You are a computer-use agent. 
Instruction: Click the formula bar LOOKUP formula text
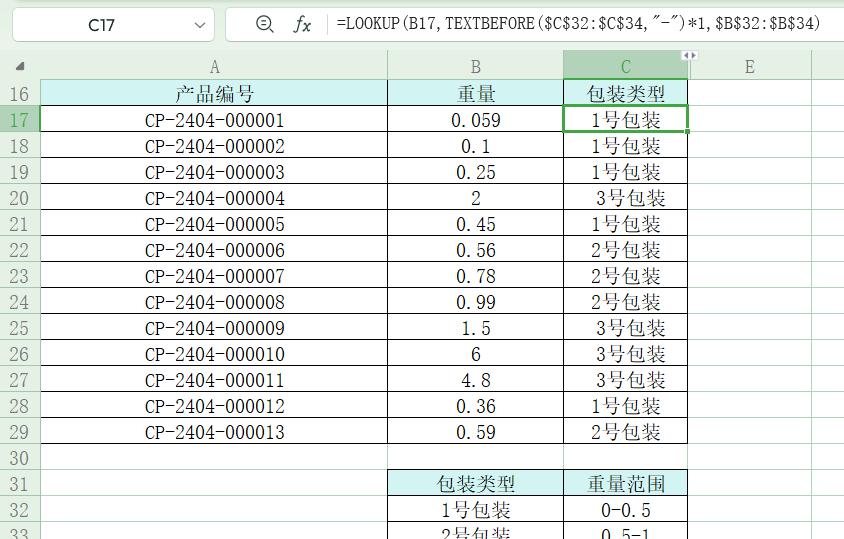(578, 23)
